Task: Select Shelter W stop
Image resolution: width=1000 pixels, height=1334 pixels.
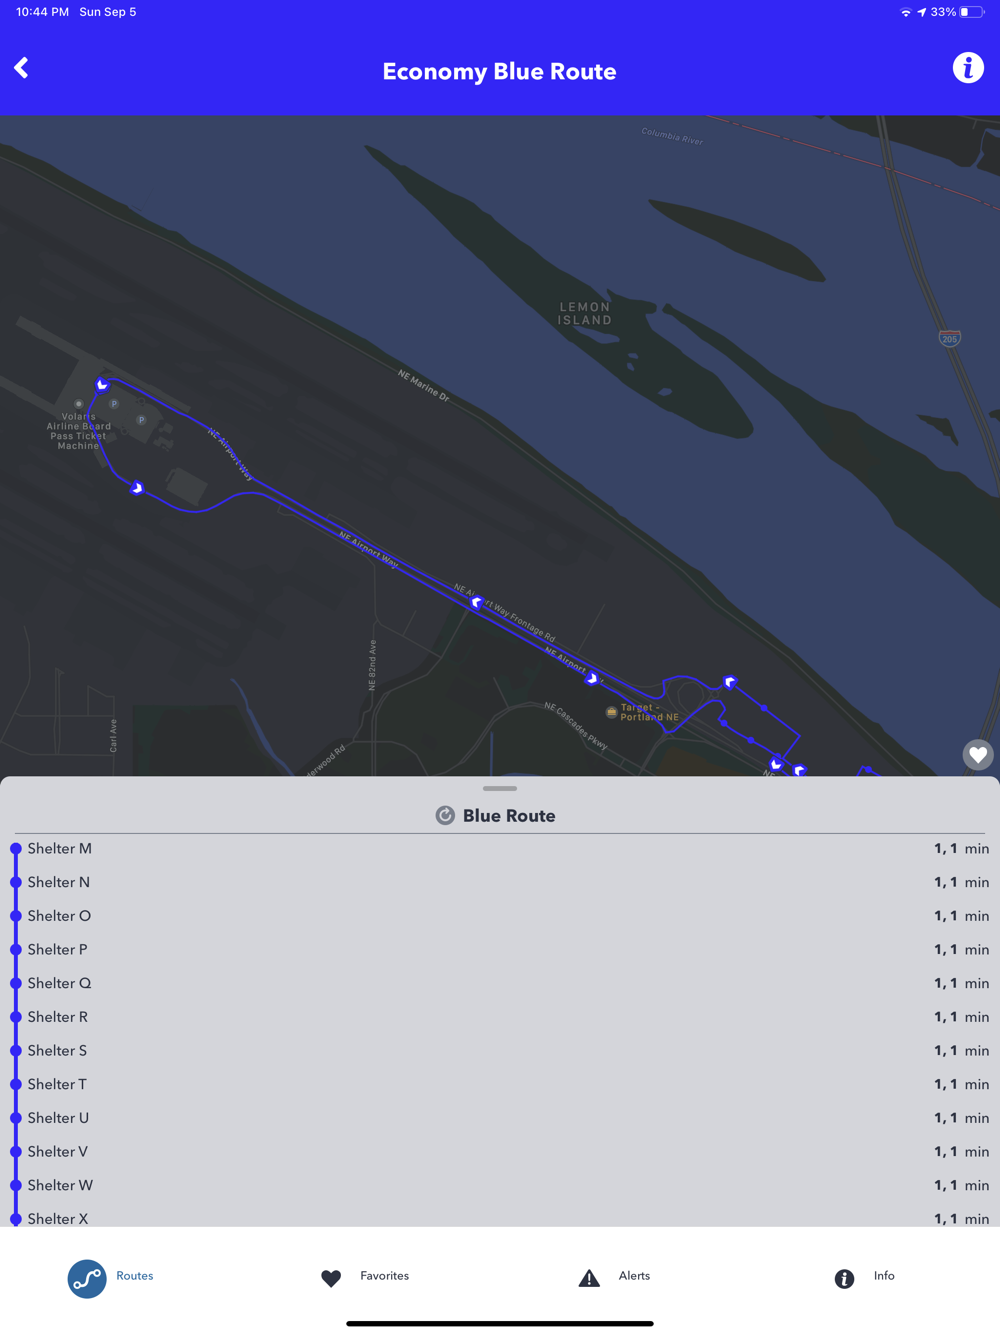Action: [x=500, y=1185]
